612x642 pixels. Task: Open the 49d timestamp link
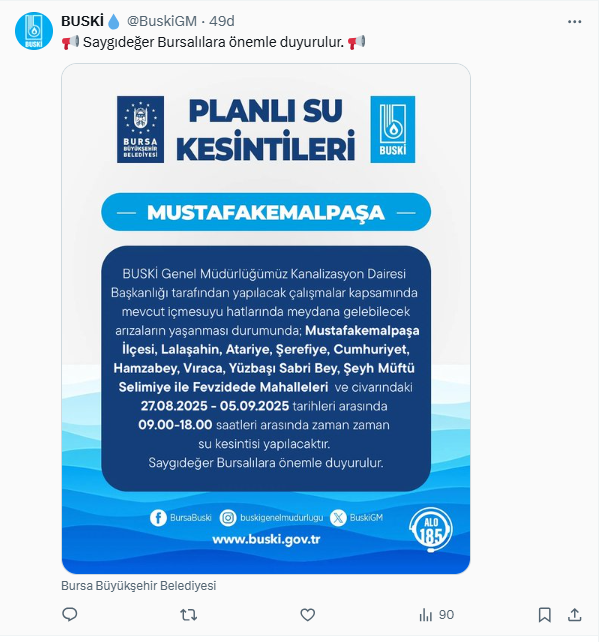coord(222,21)
